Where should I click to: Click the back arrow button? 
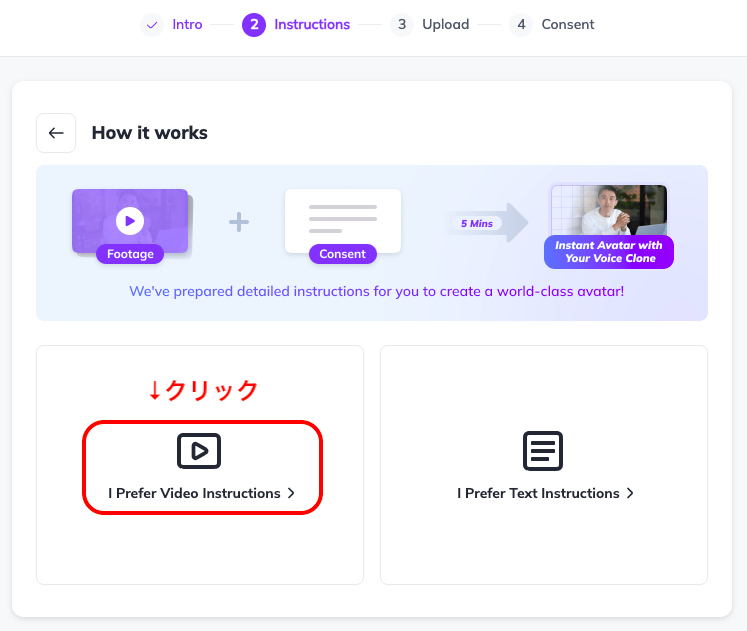56,133
